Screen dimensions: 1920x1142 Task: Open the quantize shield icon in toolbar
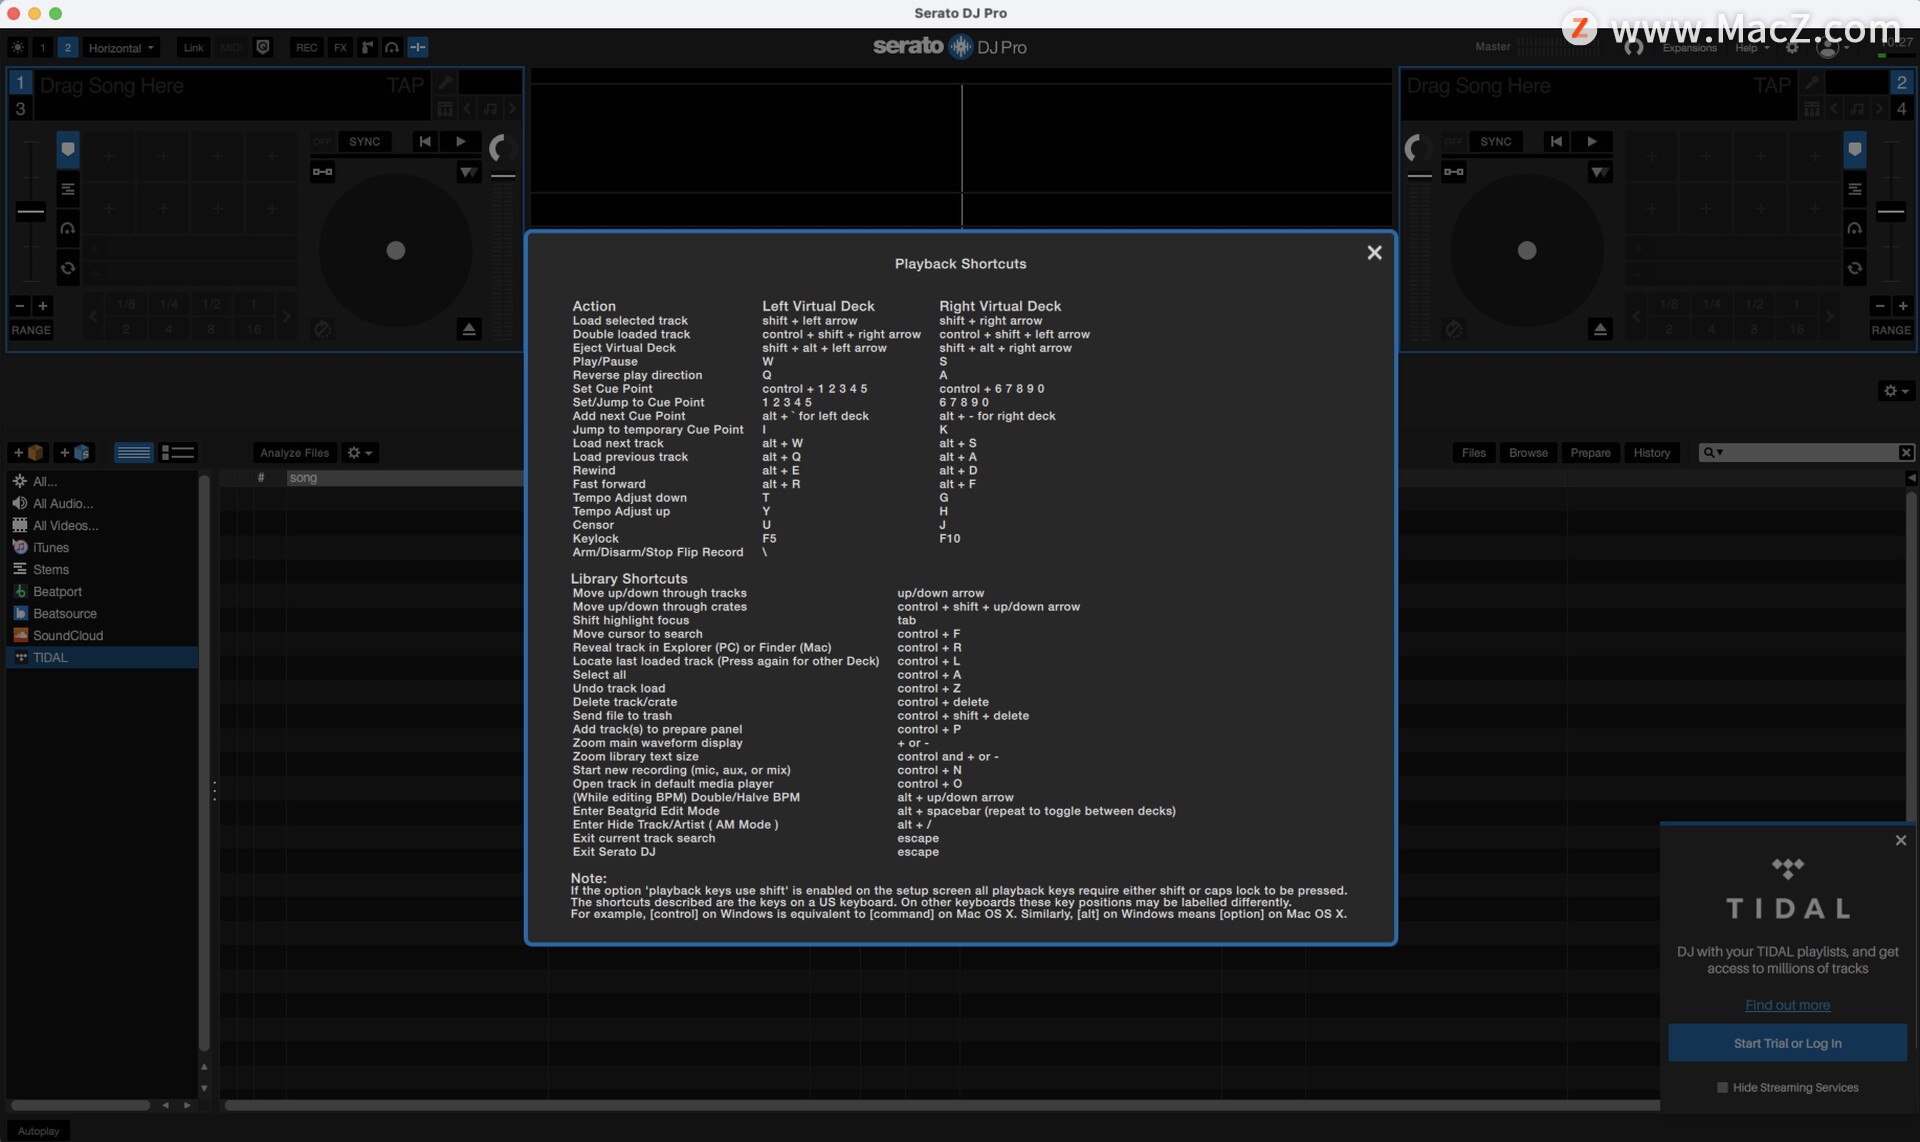pyautogui.click(x=263, y=47)
